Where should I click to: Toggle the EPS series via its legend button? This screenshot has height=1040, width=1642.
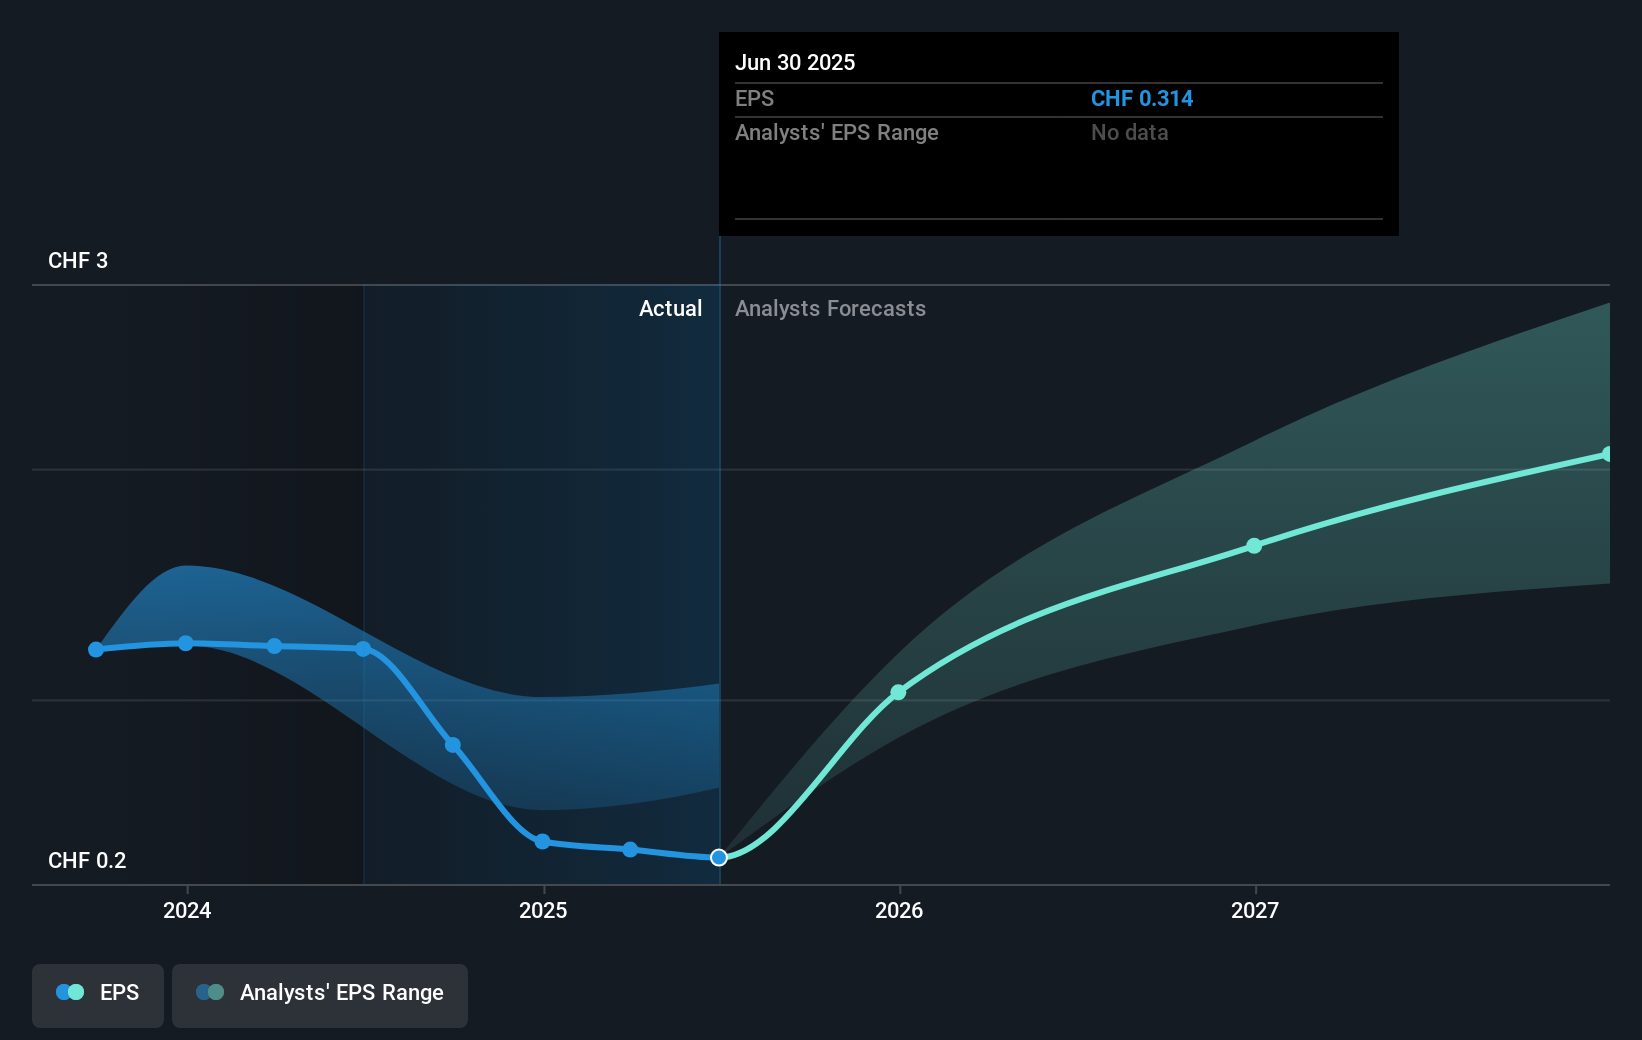(x=97, y=994)
